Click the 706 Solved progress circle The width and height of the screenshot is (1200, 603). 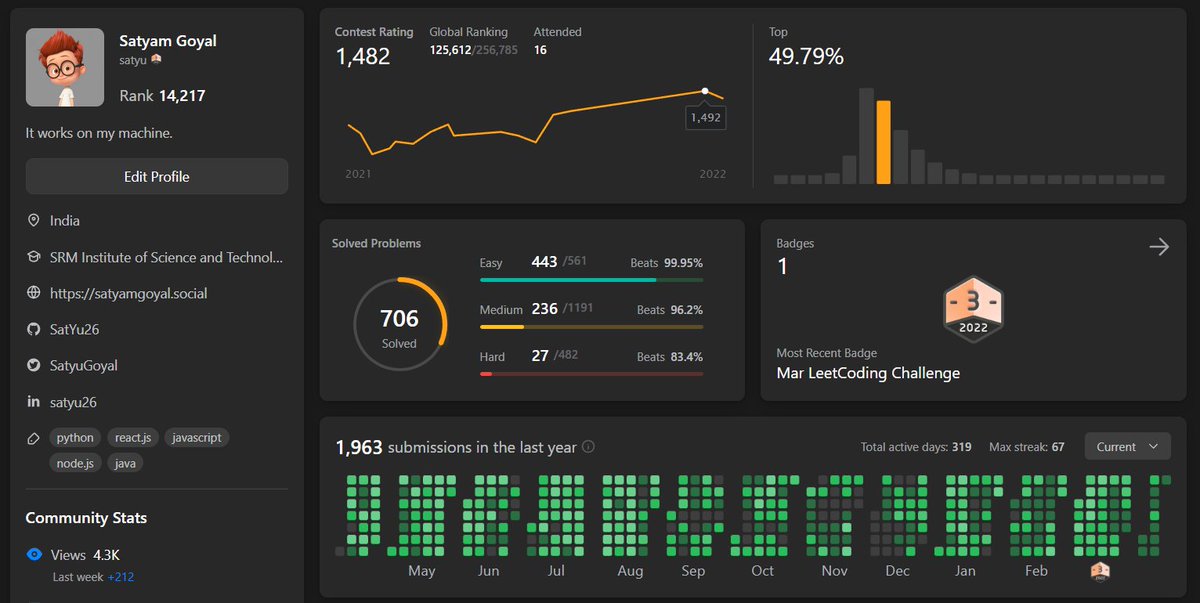[x=399, y=323]
